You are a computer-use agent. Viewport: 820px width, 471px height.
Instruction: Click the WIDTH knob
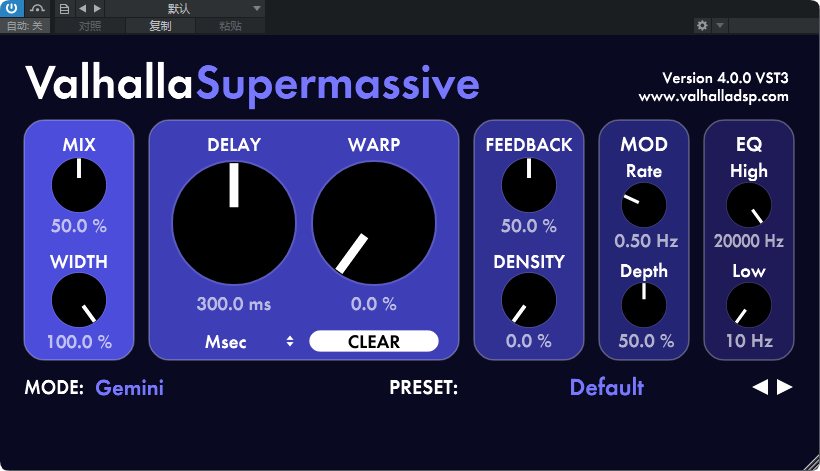(79, 300)
